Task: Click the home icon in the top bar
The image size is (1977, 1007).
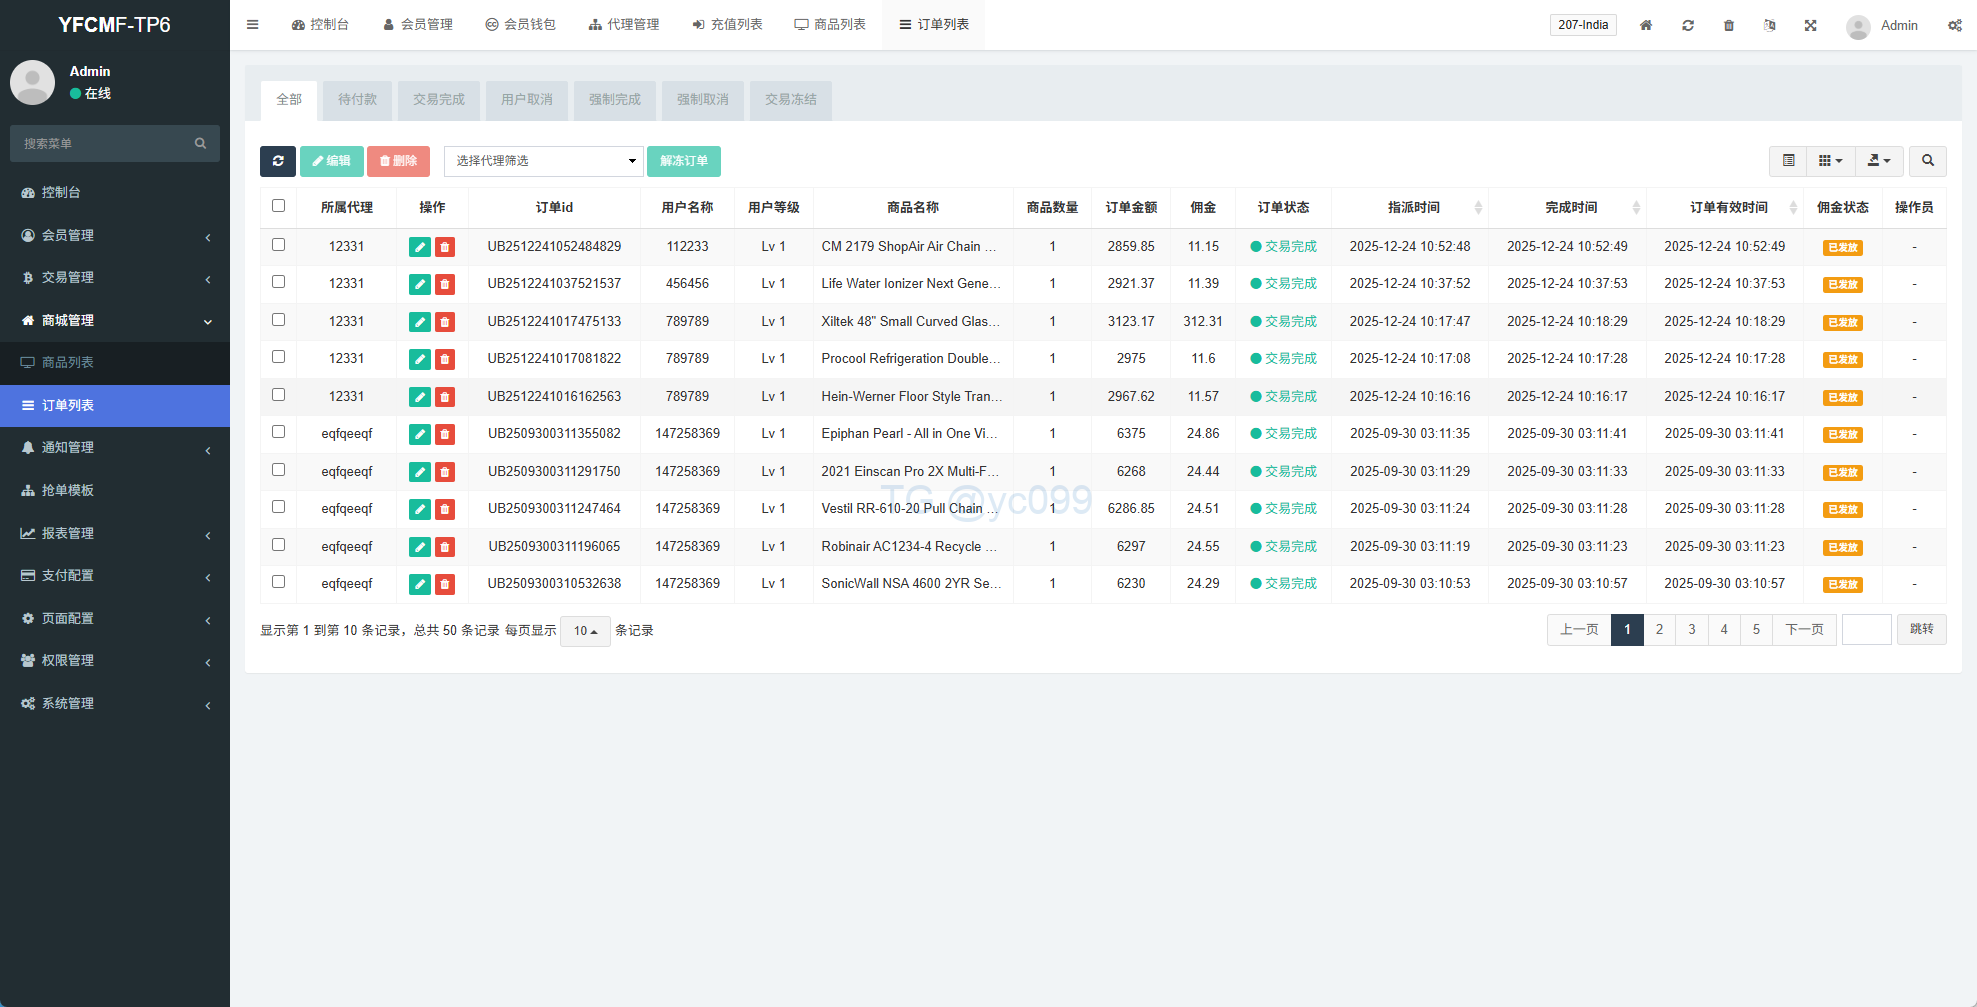Action: (1645, 25)
